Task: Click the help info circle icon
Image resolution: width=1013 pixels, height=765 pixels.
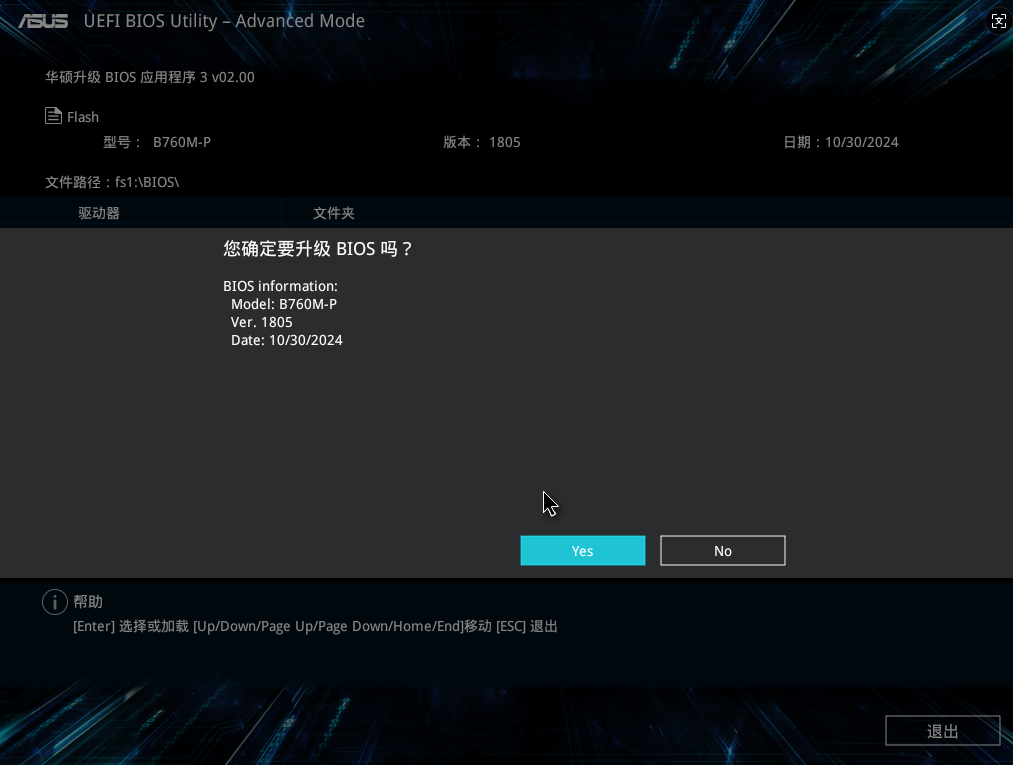Action: [x=54, y=602]
